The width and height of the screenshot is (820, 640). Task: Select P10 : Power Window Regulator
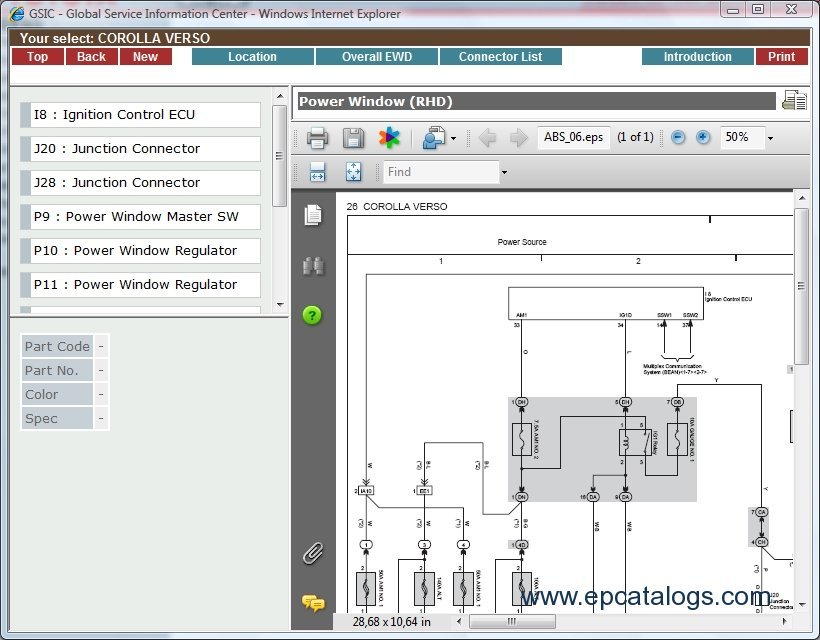click(140, 250)
